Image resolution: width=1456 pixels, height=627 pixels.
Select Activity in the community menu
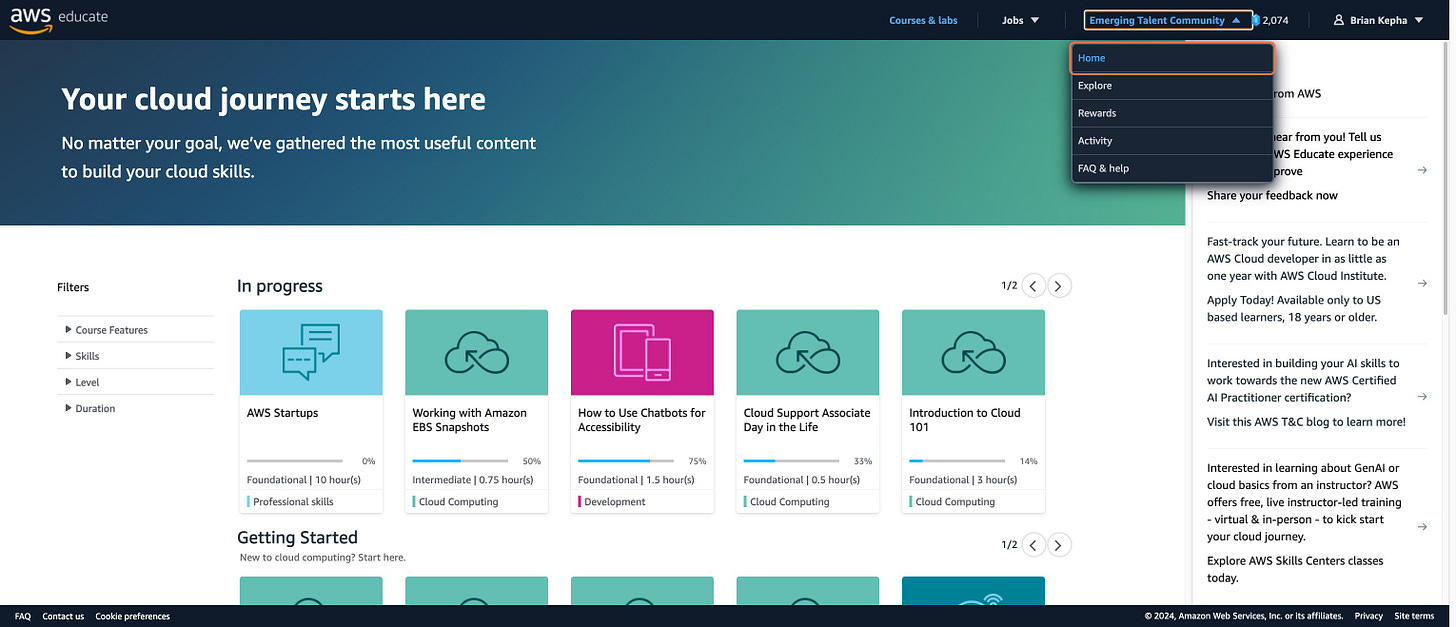click(x=1172, y=141)
